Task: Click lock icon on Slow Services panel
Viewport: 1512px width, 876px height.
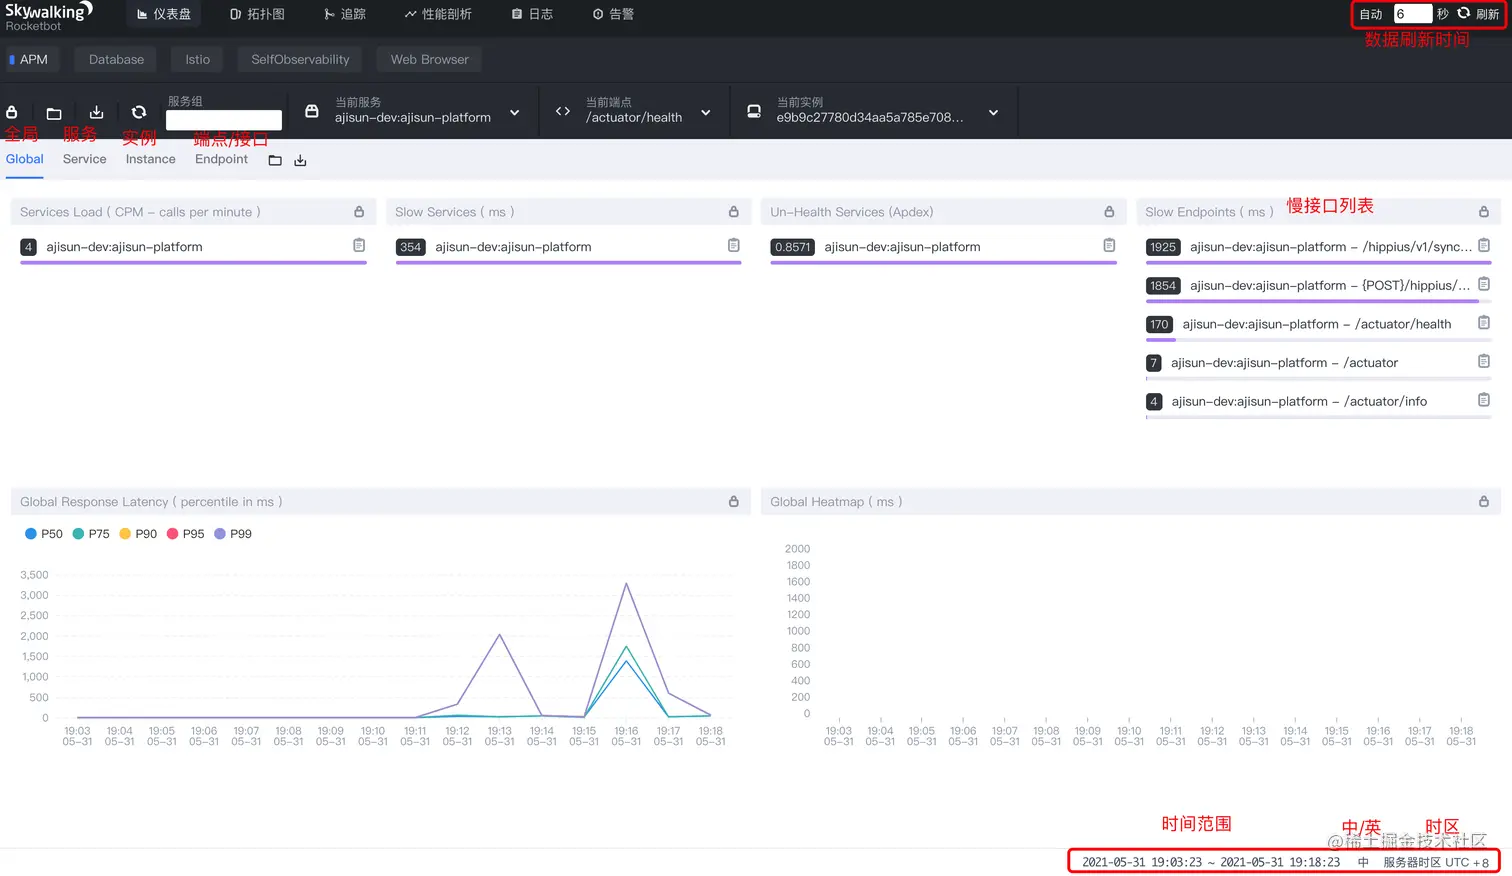Action: (734, 212)
